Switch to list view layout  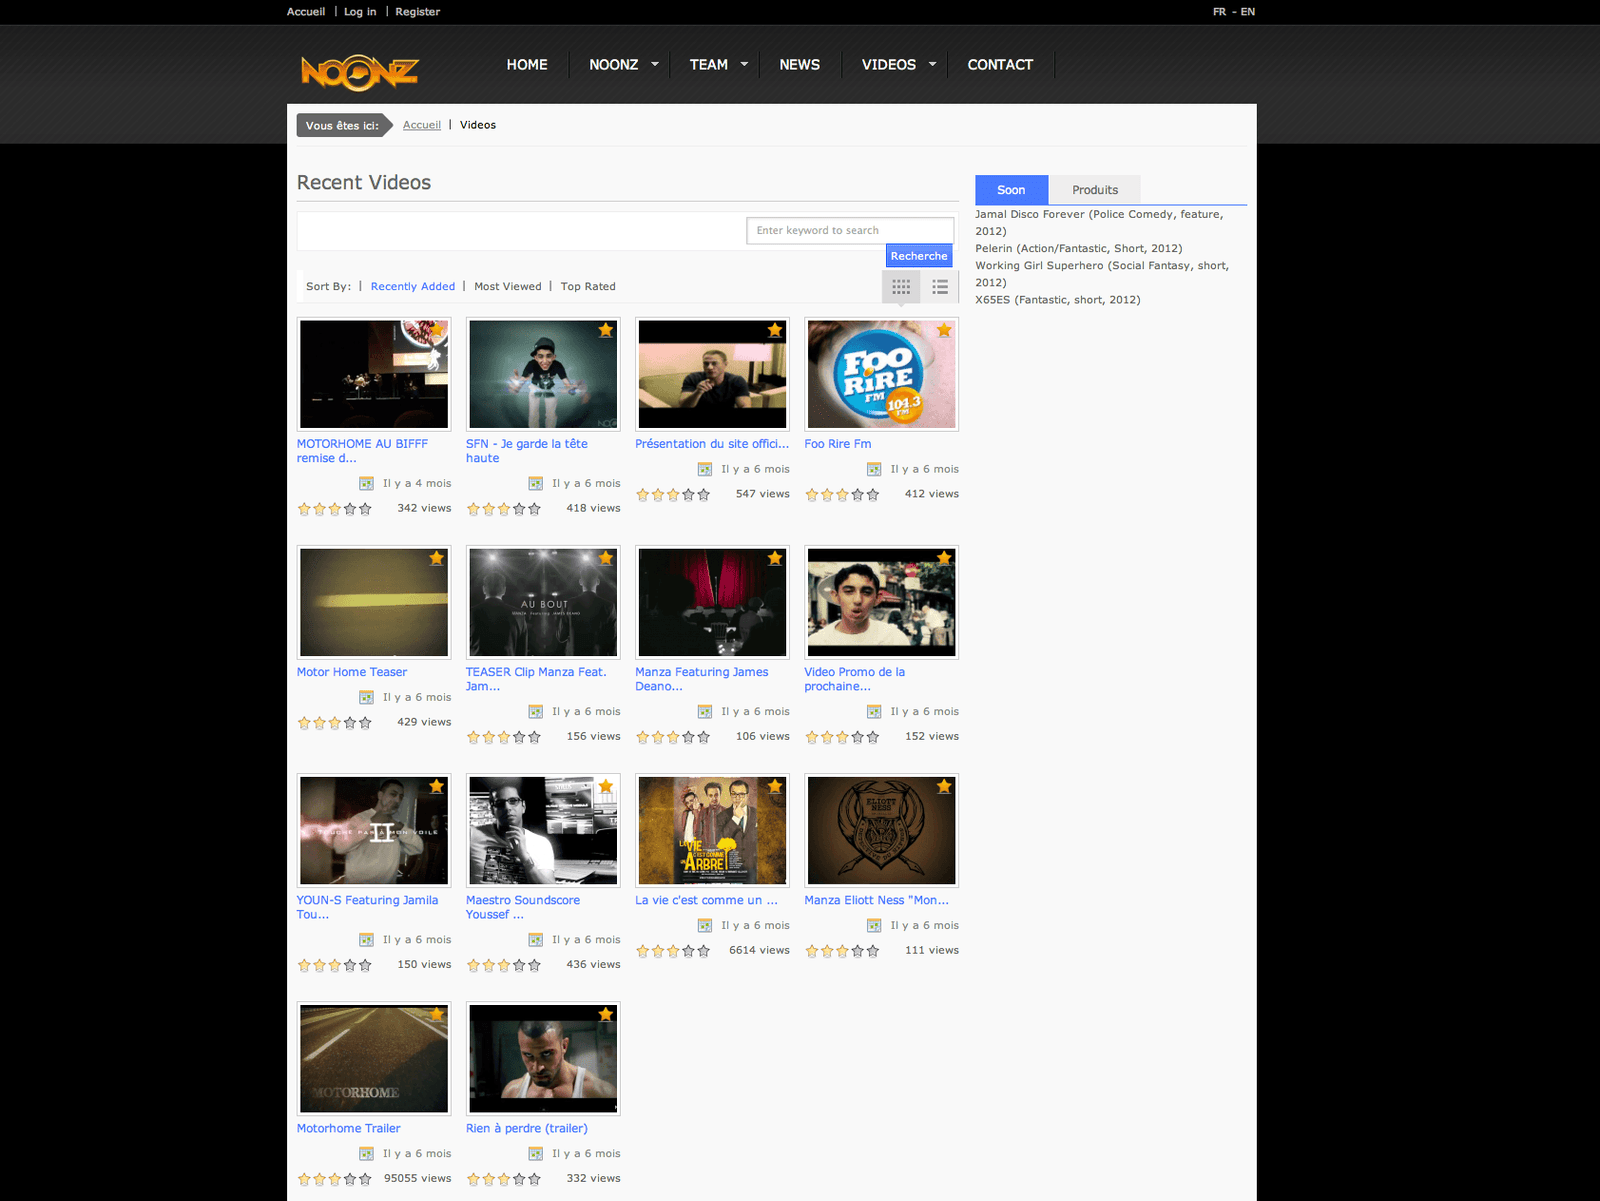point(940,287)
